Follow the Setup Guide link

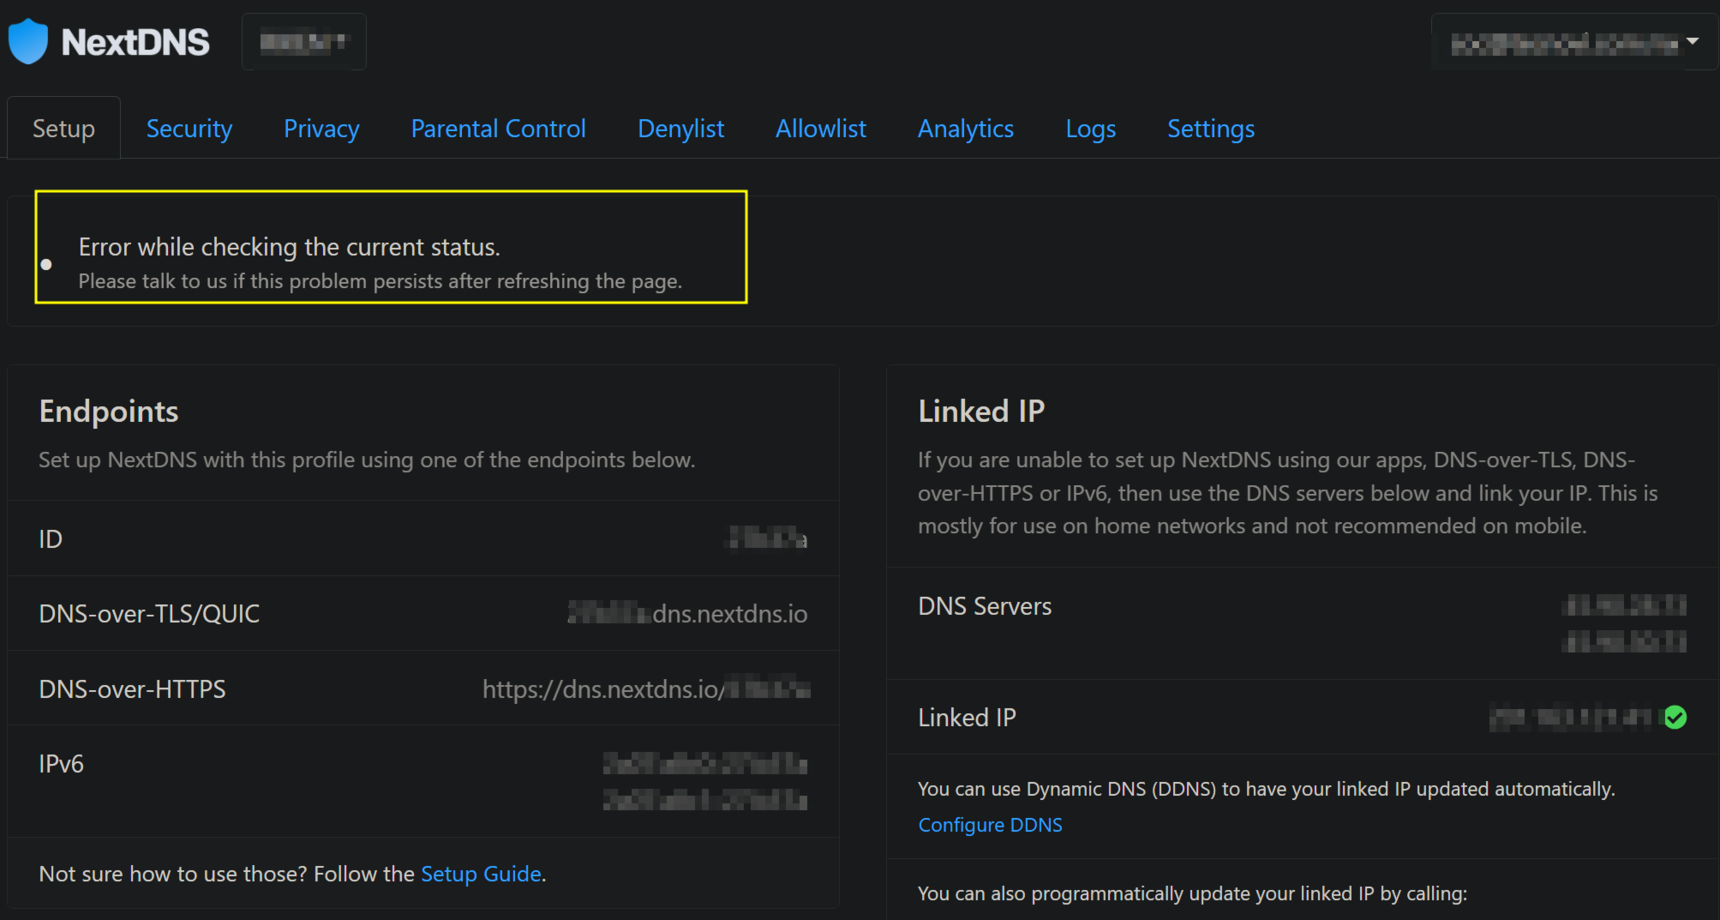tap(481, 873)
